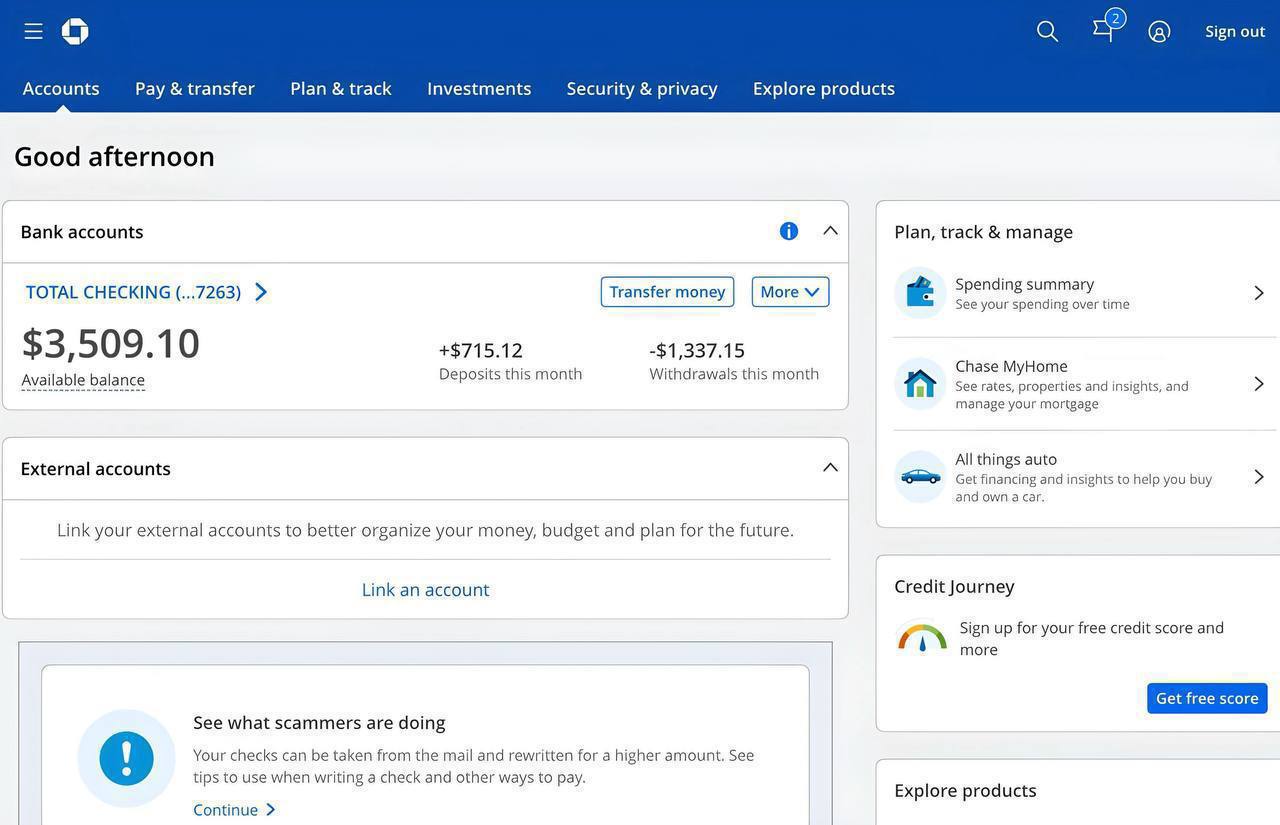This screenshot has height=825, width=1280.
Task: Go to the Pay & transfer tab
Action: tap(195, 88)
